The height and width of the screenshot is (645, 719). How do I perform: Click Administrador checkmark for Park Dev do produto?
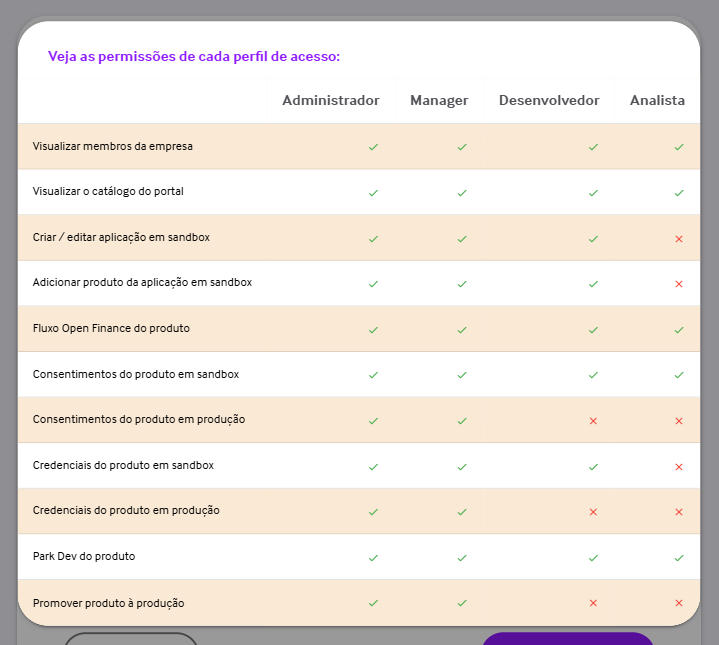(x=373, y=558)
